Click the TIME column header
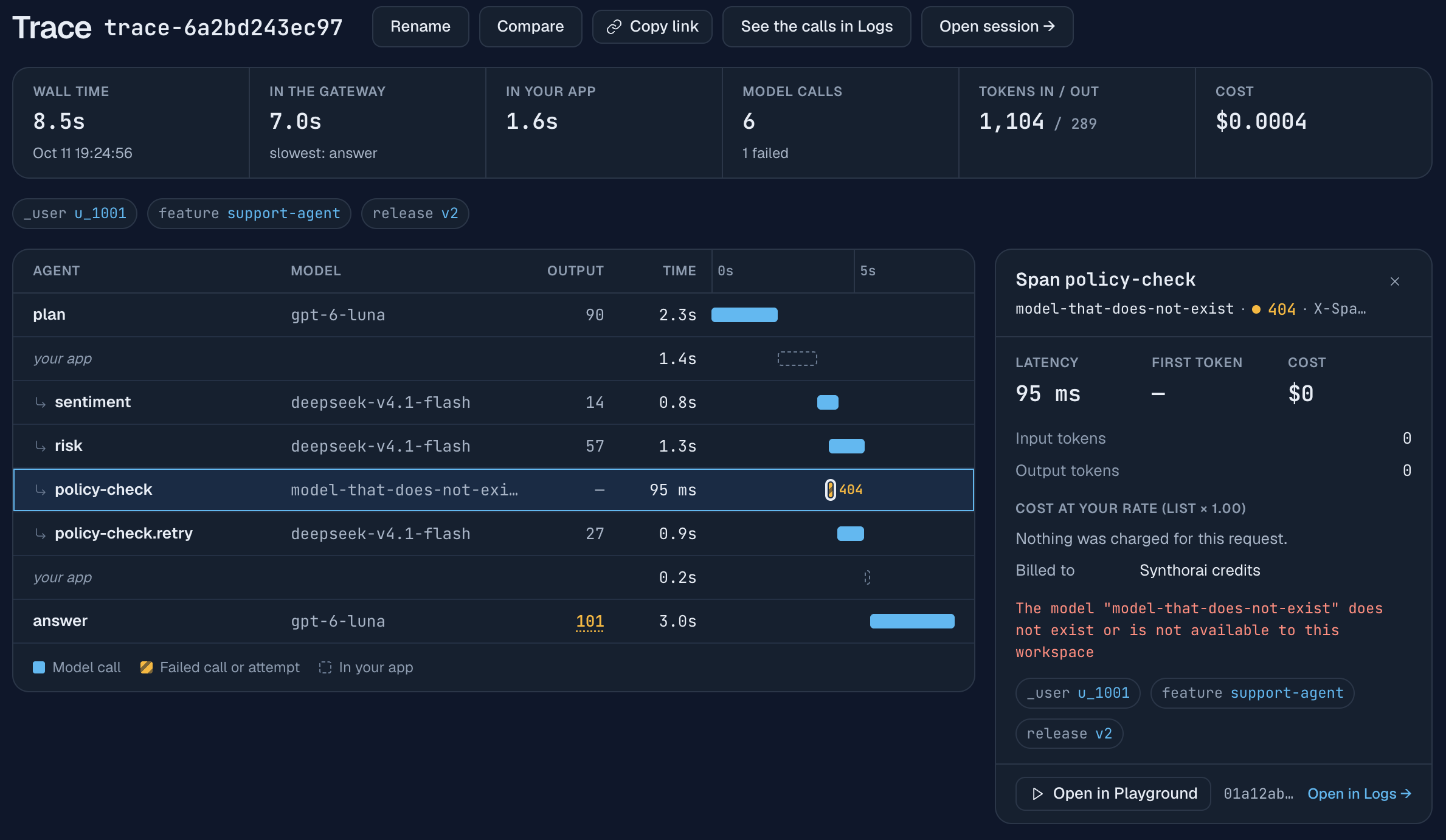1446x840 pixels. click(679, 271)
